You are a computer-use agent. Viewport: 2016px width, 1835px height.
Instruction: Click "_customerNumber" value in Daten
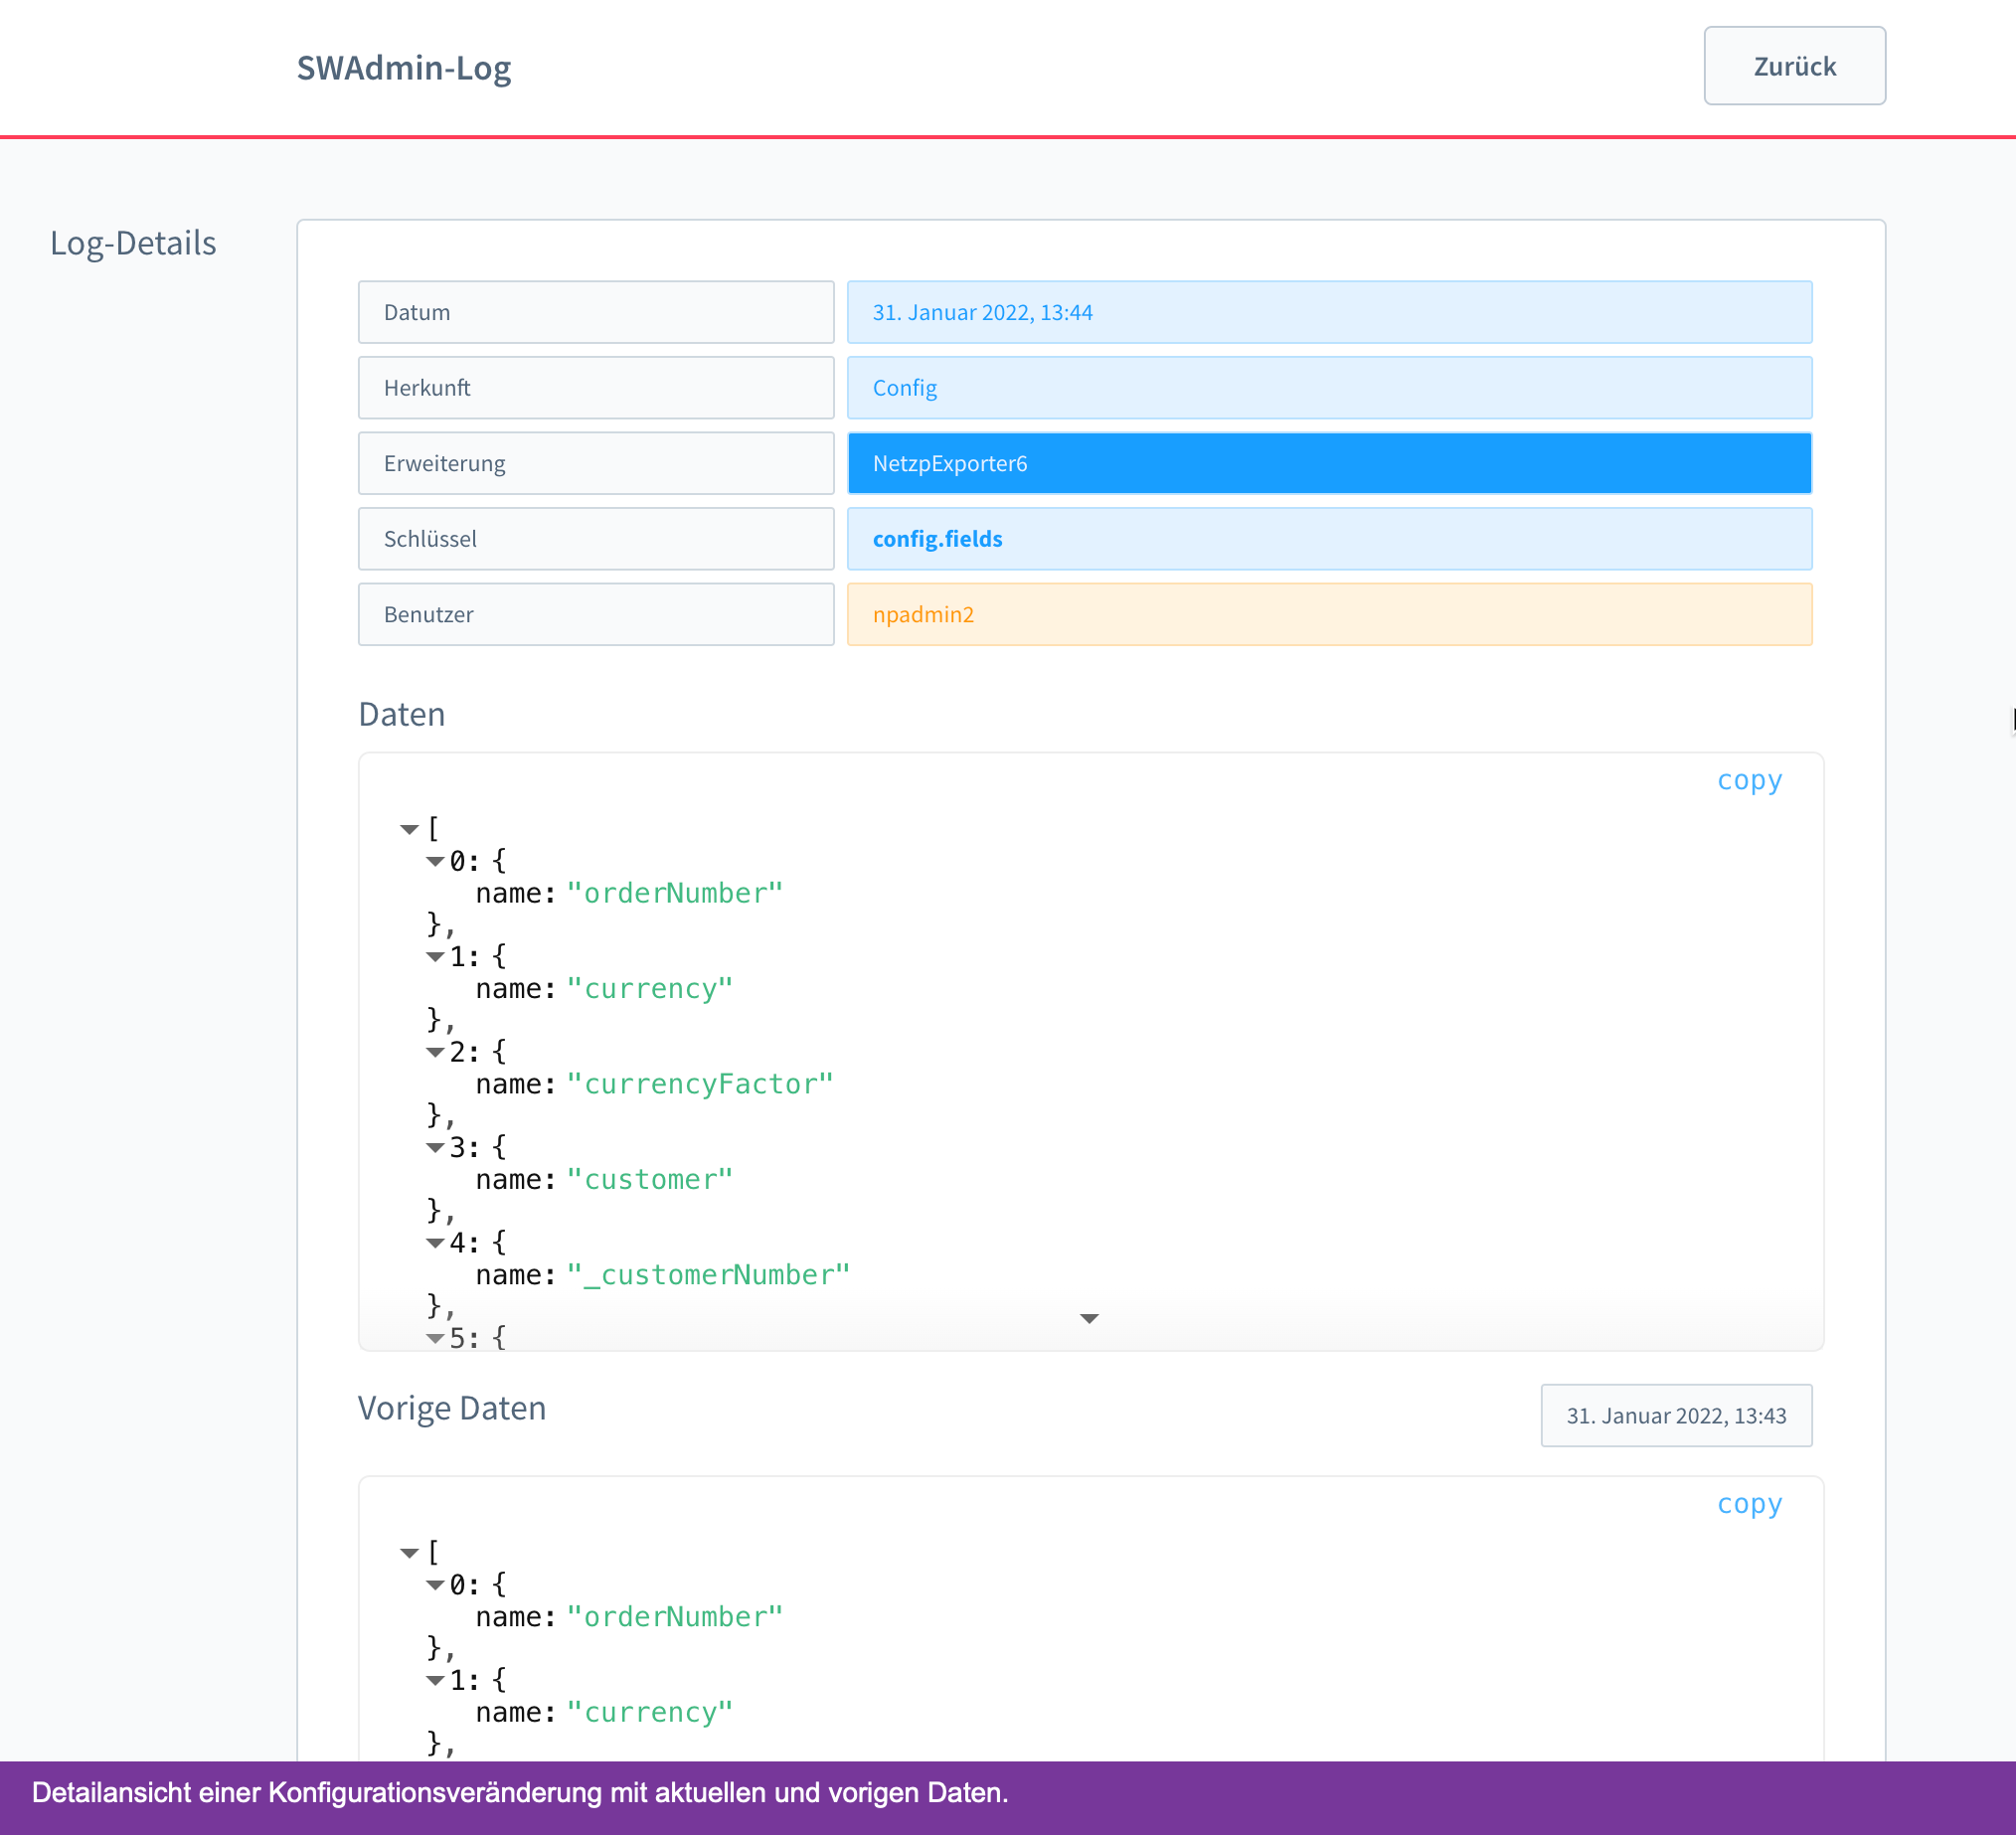(708, 1275)
